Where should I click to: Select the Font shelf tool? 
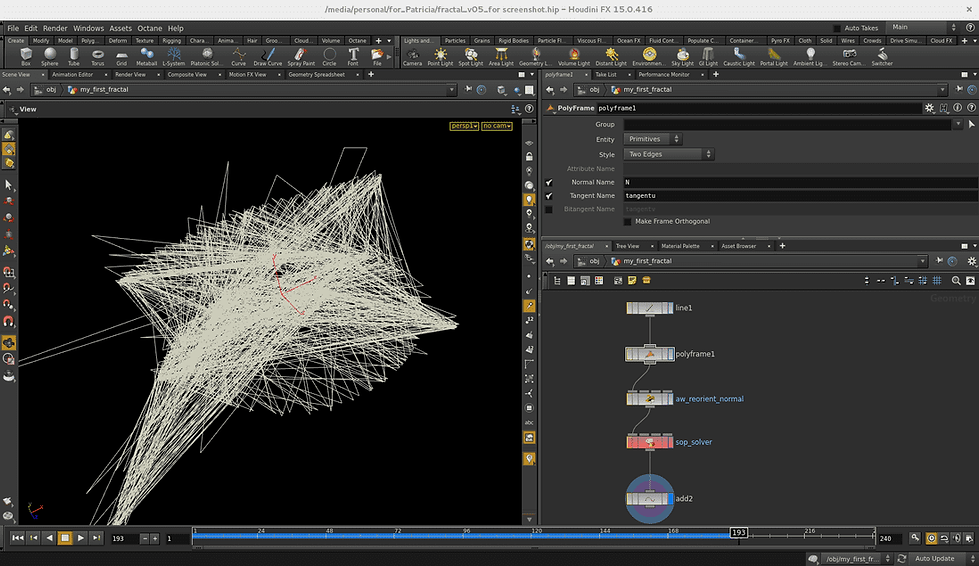point(353,57)
